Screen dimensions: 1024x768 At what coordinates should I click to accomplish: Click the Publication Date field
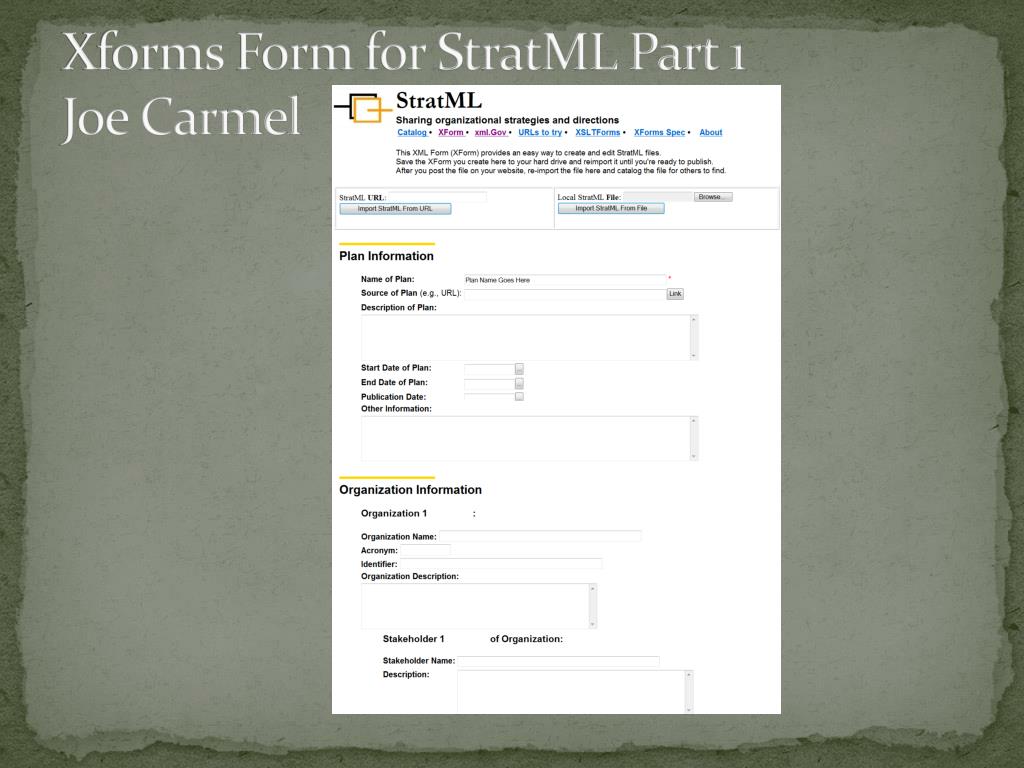coord(489,396)
